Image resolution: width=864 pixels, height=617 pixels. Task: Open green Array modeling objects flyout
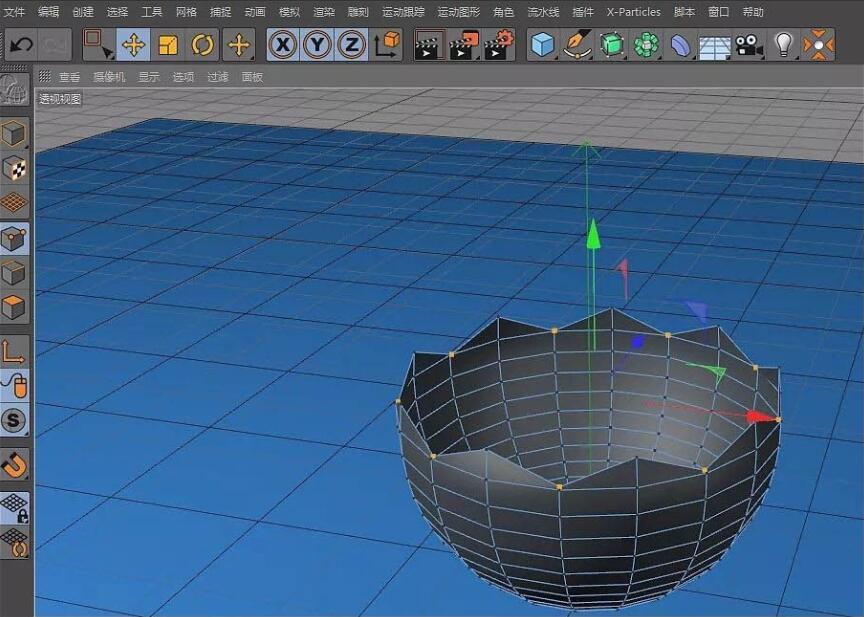pos(646,45)
